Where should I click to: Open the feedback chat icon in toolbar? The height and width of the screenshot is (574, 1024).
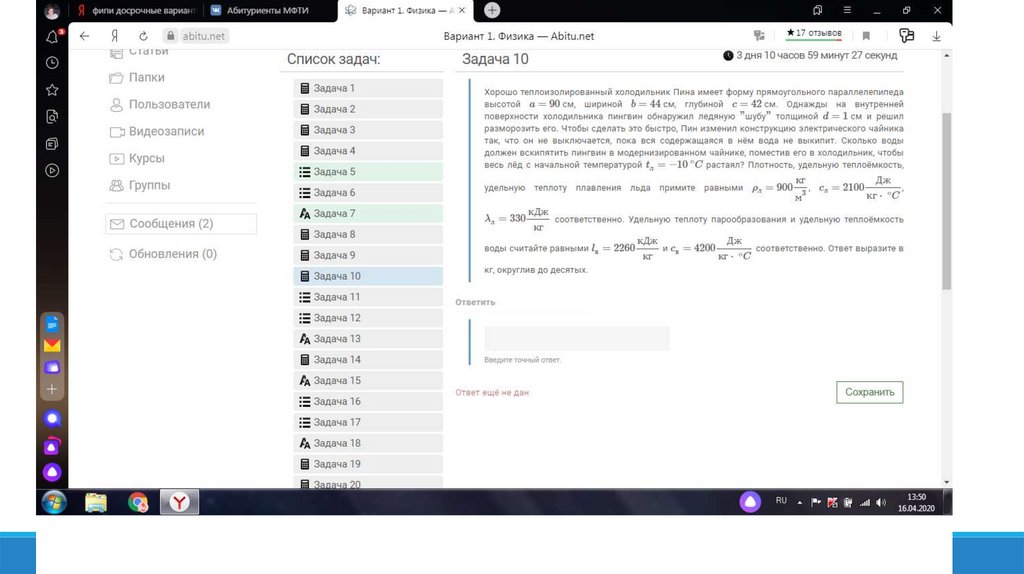pyautogui.click(x=906, y=36)
